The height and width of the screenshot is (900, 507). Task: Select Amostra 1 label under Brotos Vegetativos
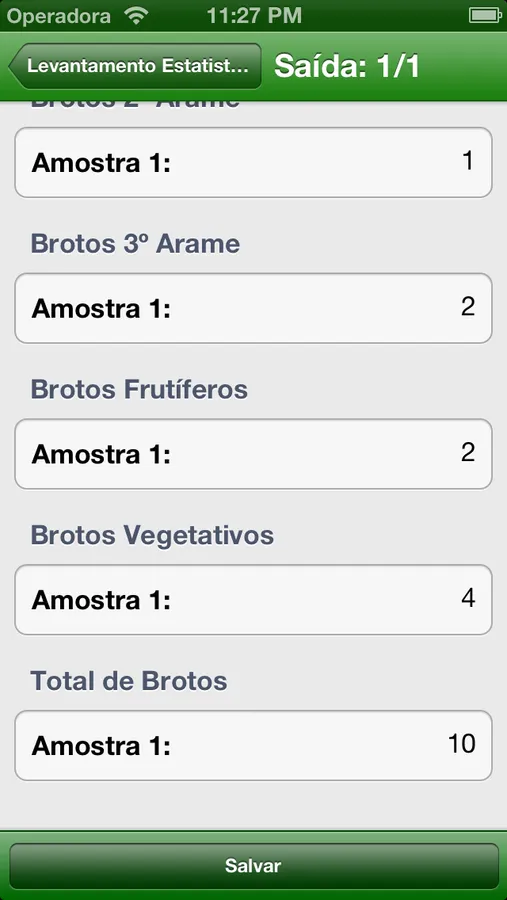coord(101,600)
